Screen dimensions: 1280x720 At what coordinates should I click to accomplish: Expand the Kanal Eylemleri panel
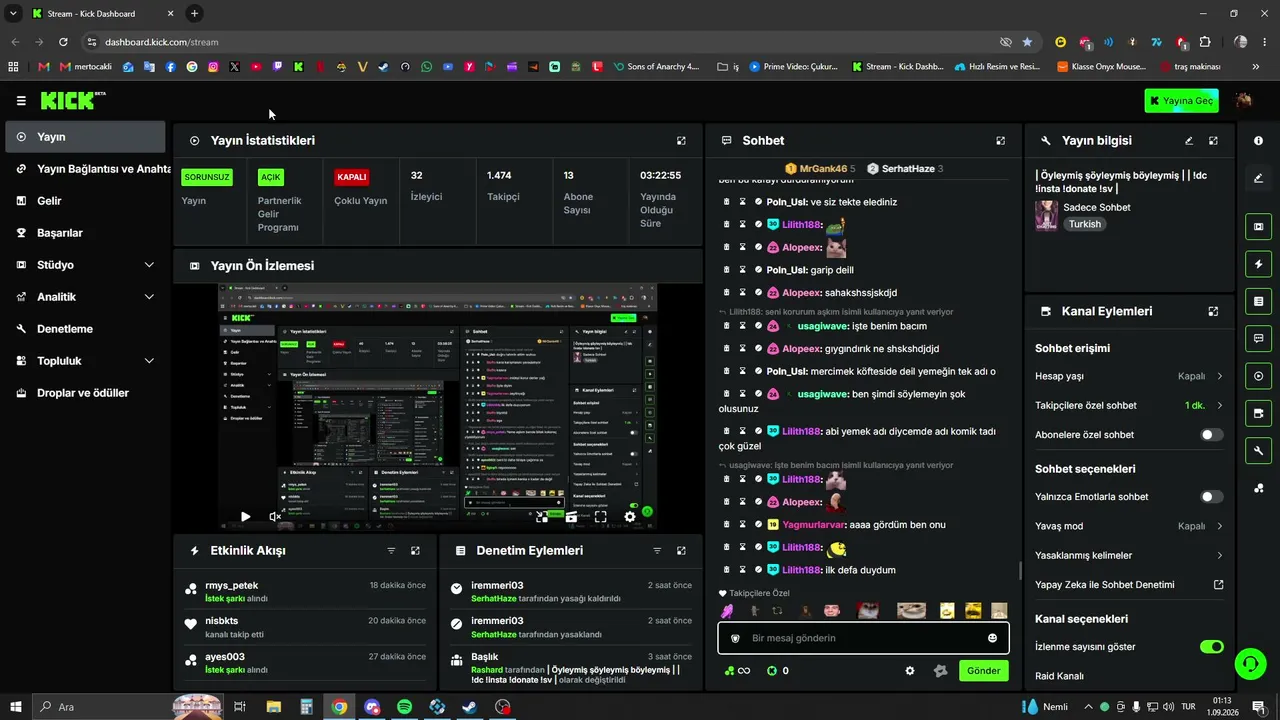(x=1213, y=311)
